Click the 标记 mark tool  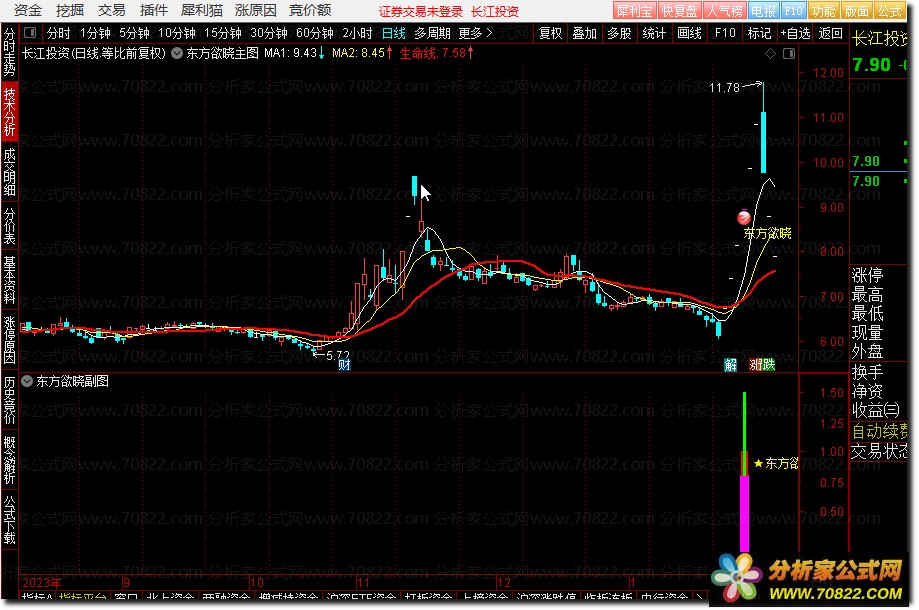pyautogui.click(x=759, y=33)
